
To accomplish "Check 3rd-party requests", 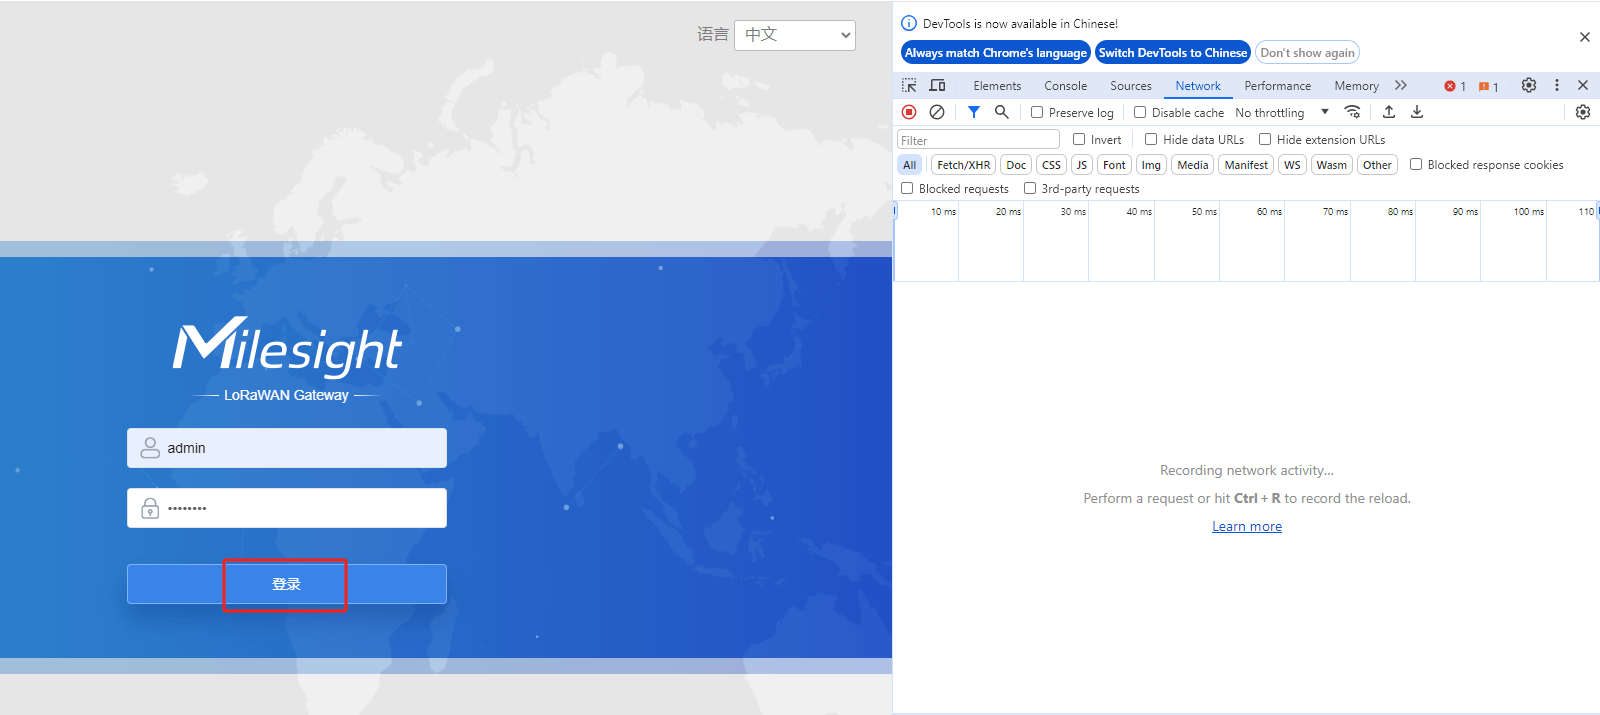I will (x=1030, y=188).
